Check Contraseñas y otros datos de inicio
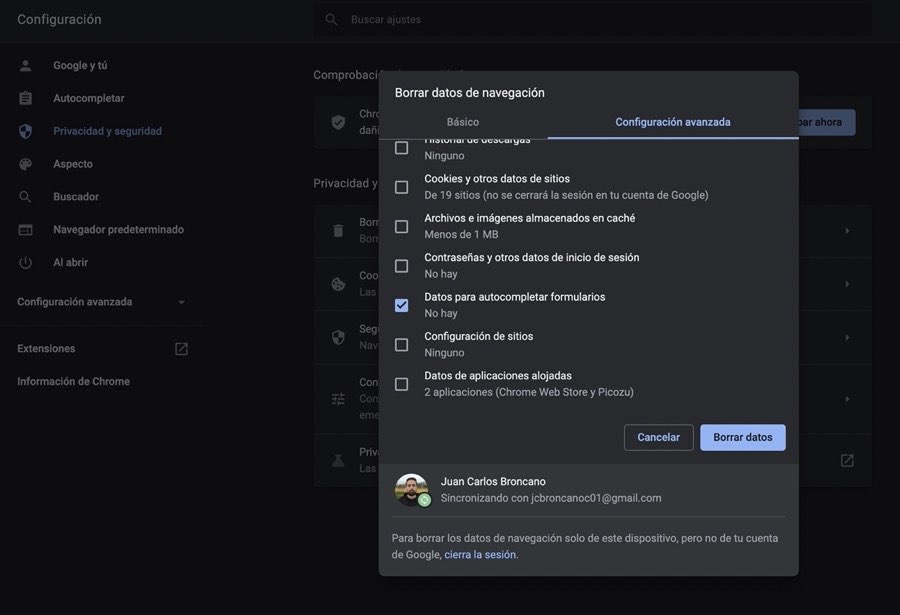 401,266
